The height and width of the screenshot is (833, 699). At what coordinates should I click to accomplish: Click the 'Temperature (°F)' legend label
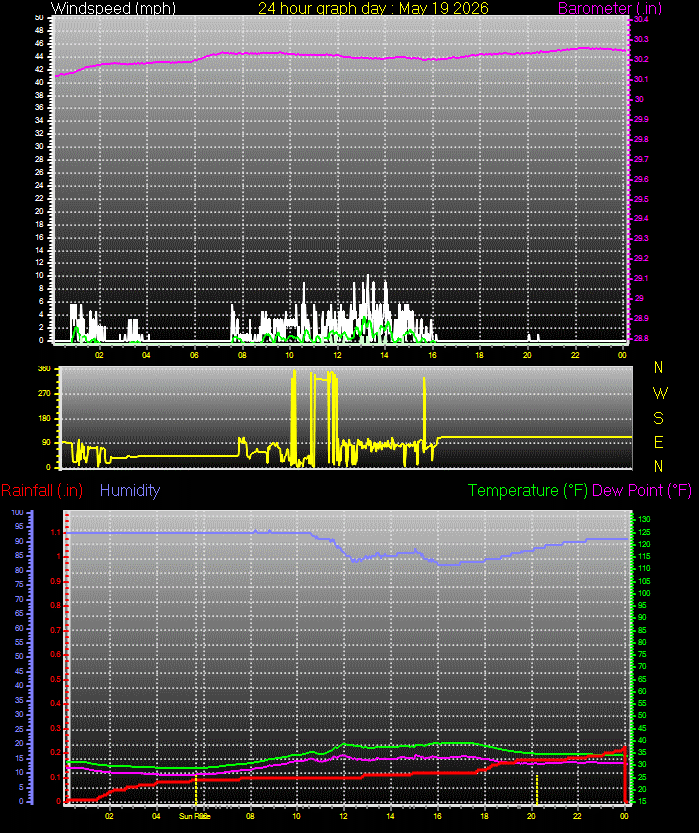point(527,490)
